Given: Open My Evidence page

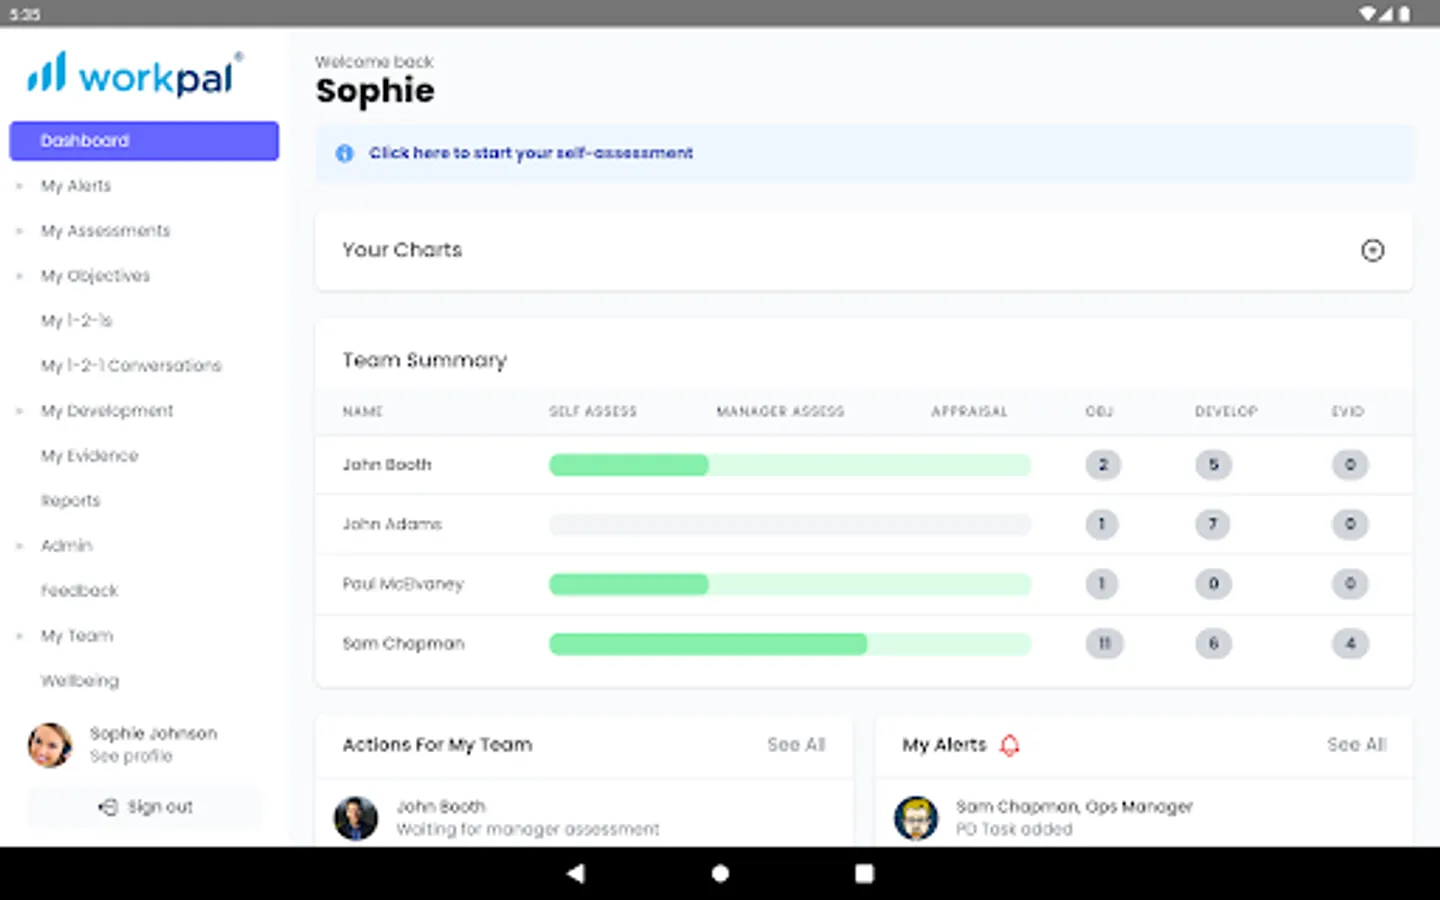Looking at the screenshot, I should tap(89, 456).
